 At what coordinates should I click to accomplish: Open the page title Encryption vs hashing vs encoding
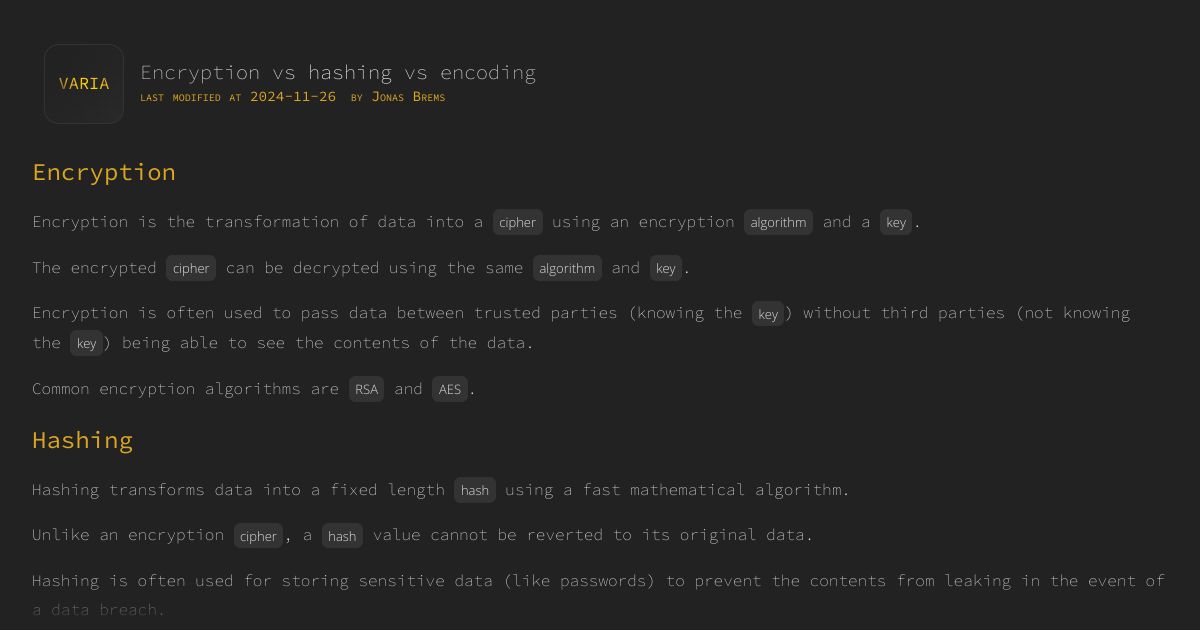point(338,72)
